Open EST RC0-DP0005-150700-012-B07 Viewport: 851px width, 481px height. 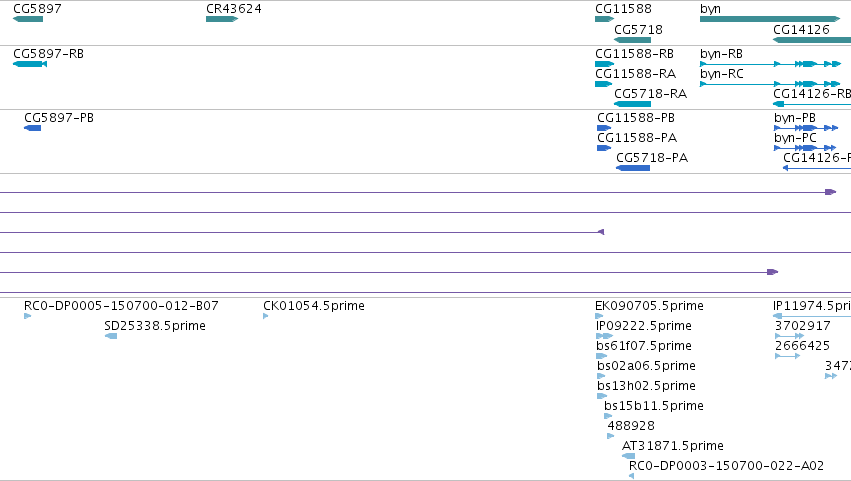click(28, 316)
